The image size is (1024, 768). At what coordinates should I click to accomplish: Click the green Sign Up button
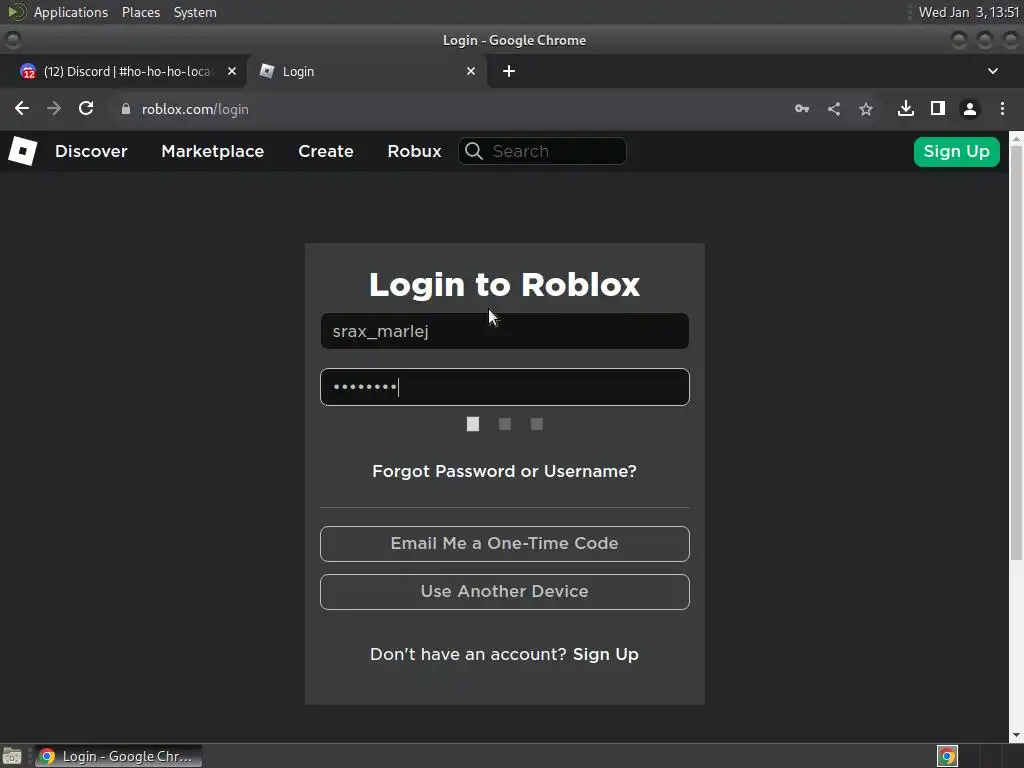click(x=957, y=152)
